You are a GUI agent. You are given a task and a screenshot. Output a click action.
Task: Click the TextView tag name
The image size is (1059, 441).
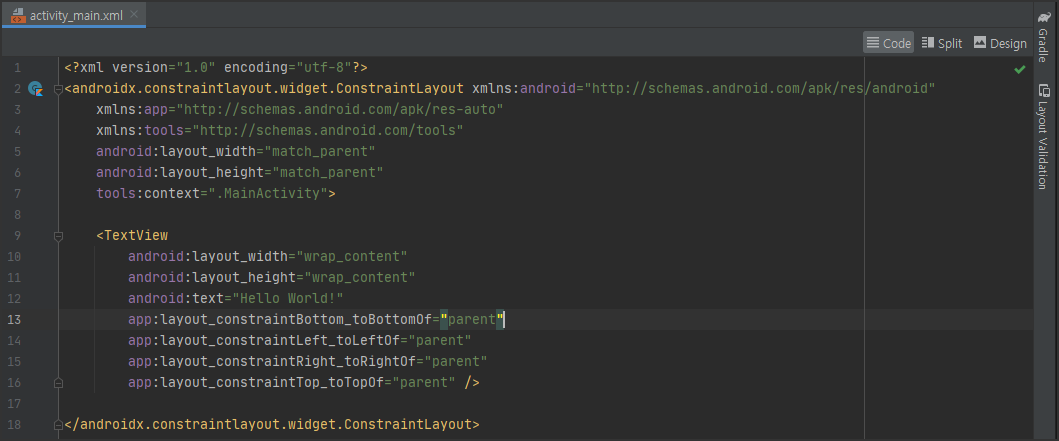pyautogui.click(x=136, y=236)
